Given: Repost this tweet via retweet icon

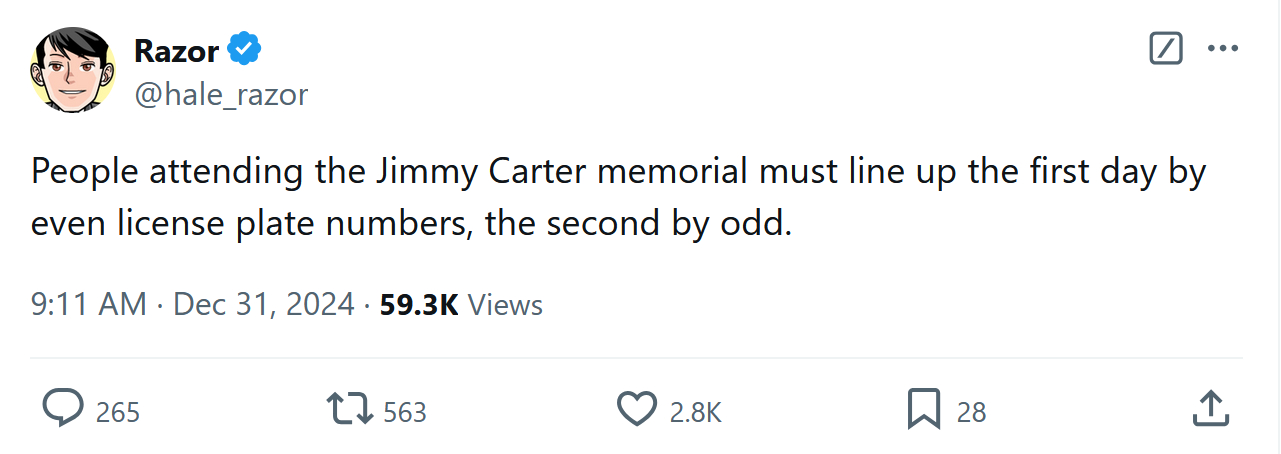Looking at the screenshot, I should [x=350, y=408].
